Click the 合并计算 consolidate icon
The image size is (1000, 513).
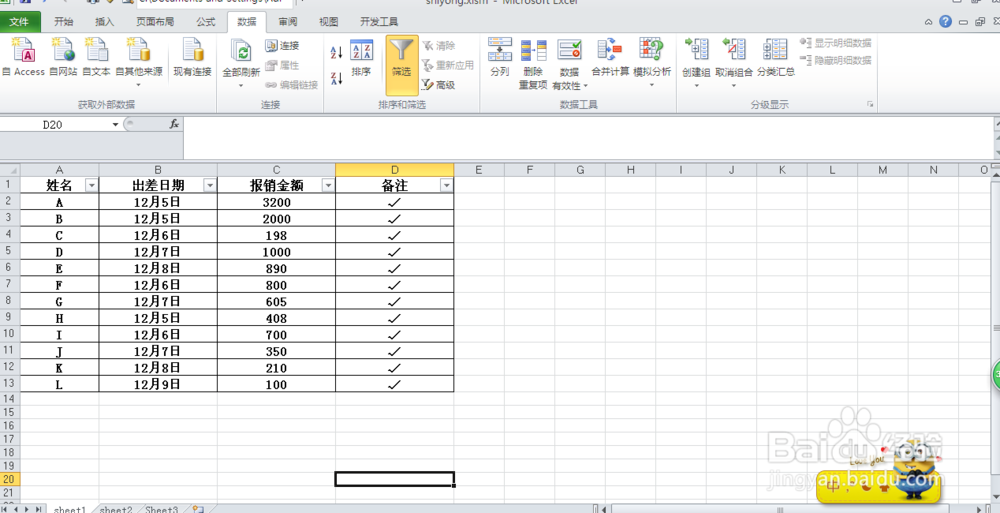(x=610, y=57)
